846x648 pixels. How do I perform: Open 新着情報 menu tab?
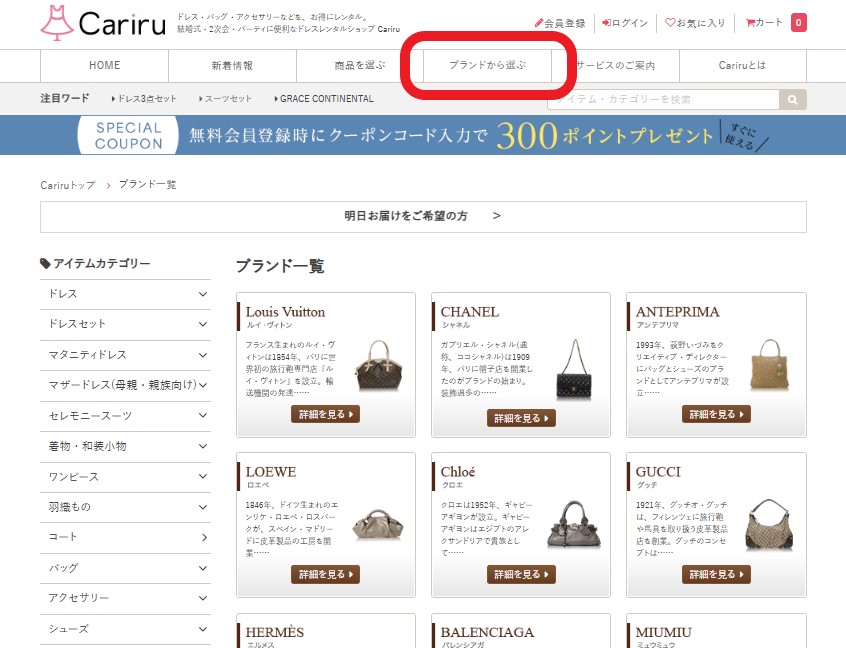(x=233, y=66)
